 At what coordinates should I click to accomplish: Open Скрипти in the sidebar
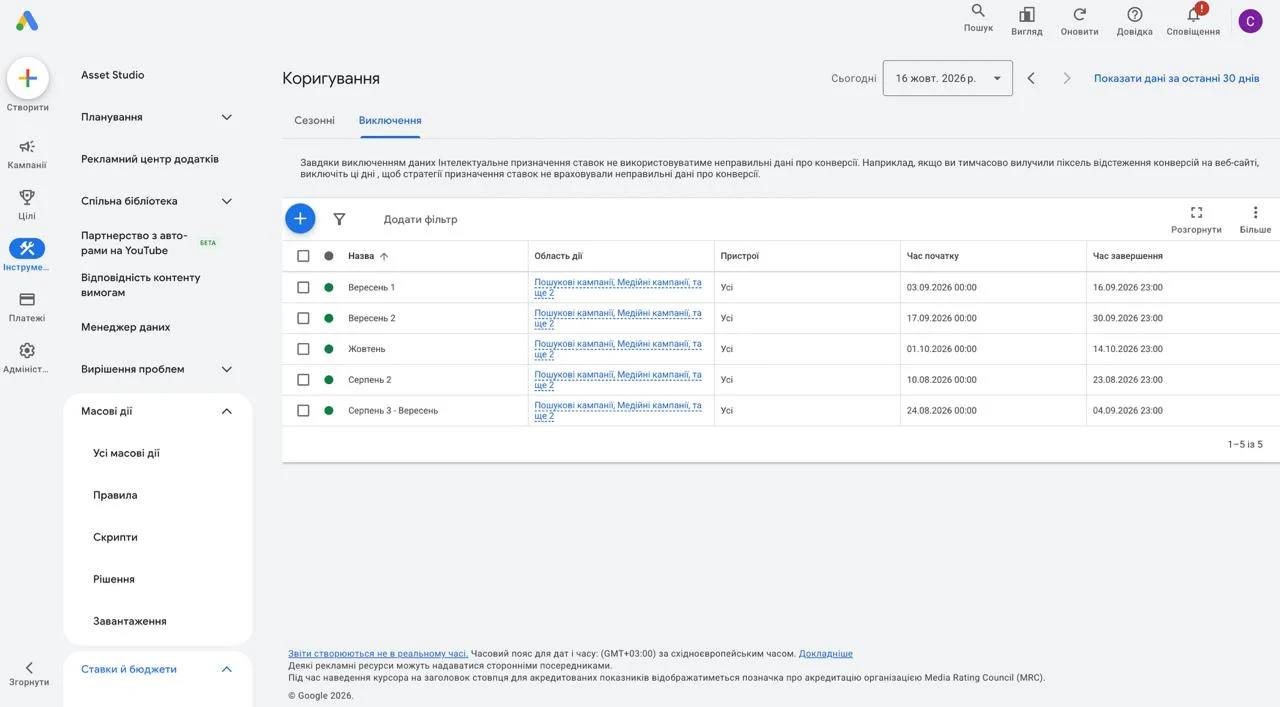pyautogui.click(x=115, y=537)
